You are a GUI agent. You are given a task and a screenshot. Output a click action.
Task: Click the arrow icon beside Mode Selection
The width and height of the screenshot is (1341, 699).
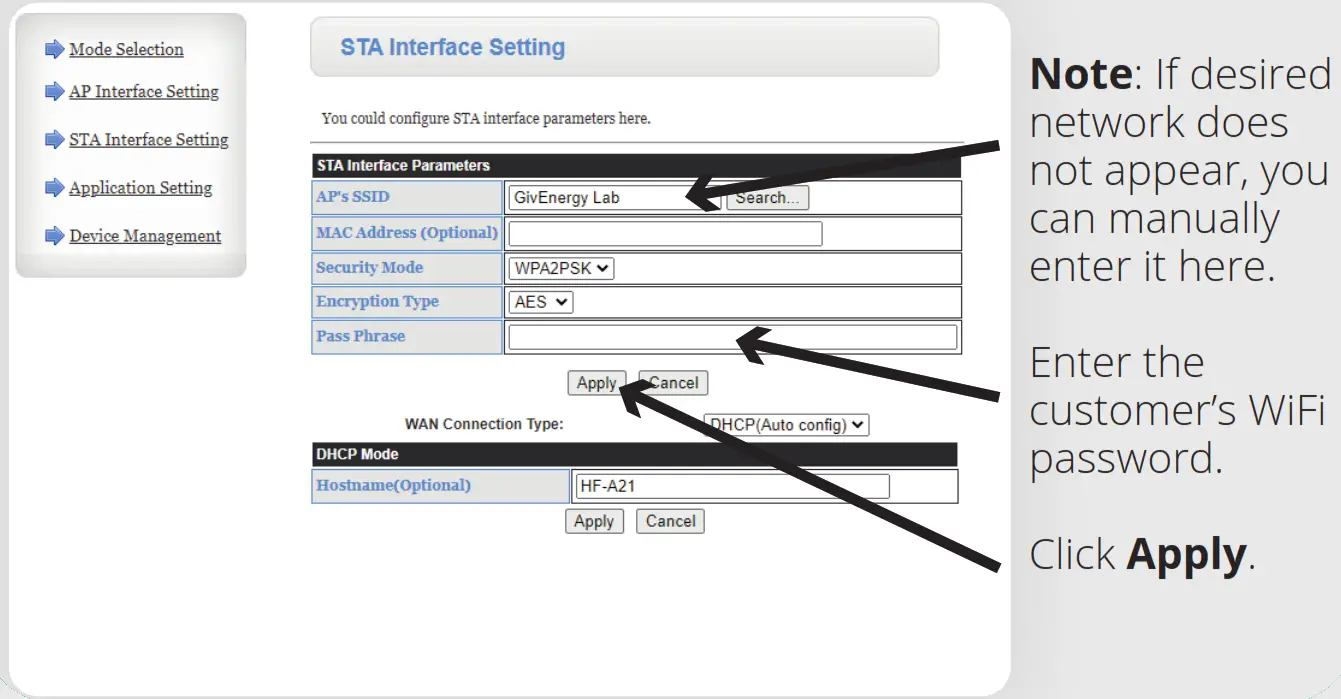coord(55,49)
